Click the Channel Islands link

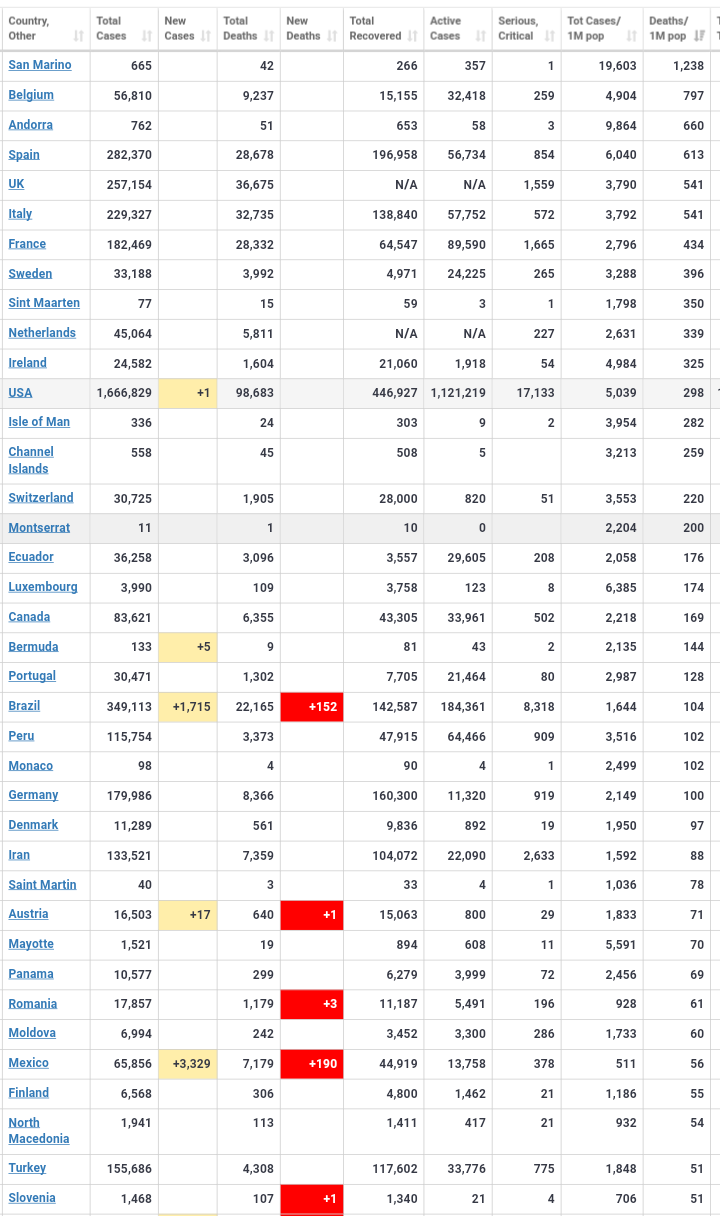(x=31, y=460)
